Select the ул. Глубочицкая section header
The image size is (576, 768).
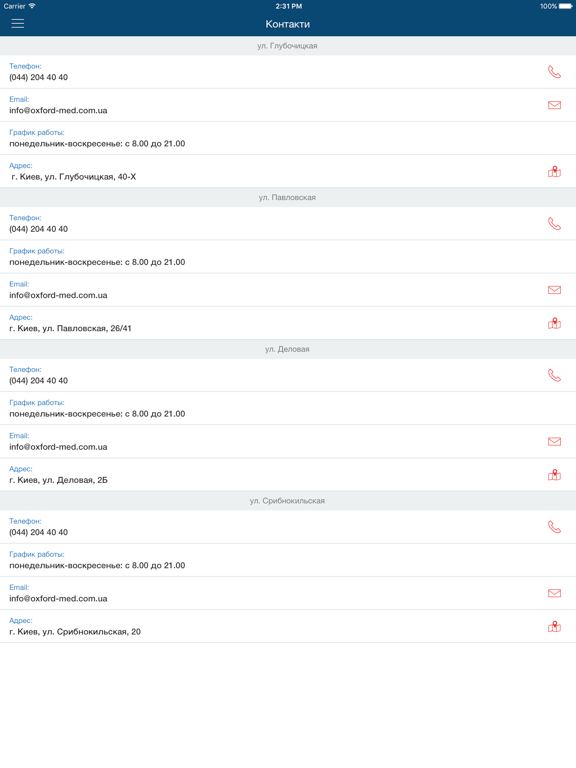coord(288,46)
